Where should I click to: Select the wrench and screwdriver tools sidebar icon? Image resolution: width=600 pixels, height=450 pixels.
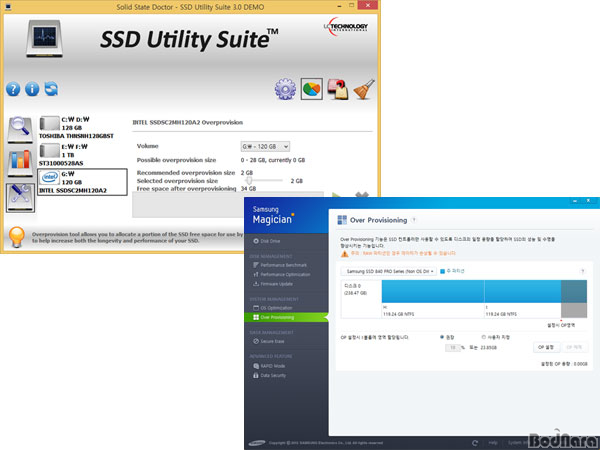(20, 197)
